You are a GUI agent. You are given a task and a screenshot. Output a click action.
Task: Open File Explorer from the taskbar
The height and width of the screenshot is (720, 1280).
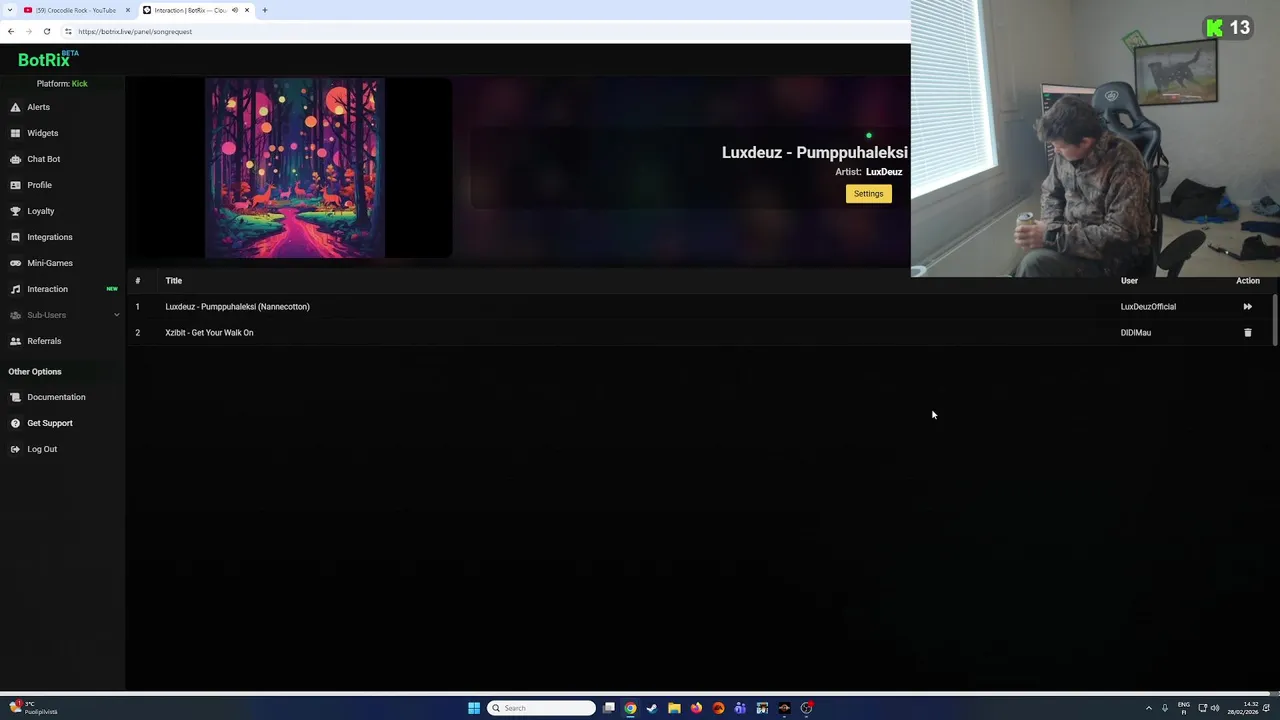[x=674, y=708]
